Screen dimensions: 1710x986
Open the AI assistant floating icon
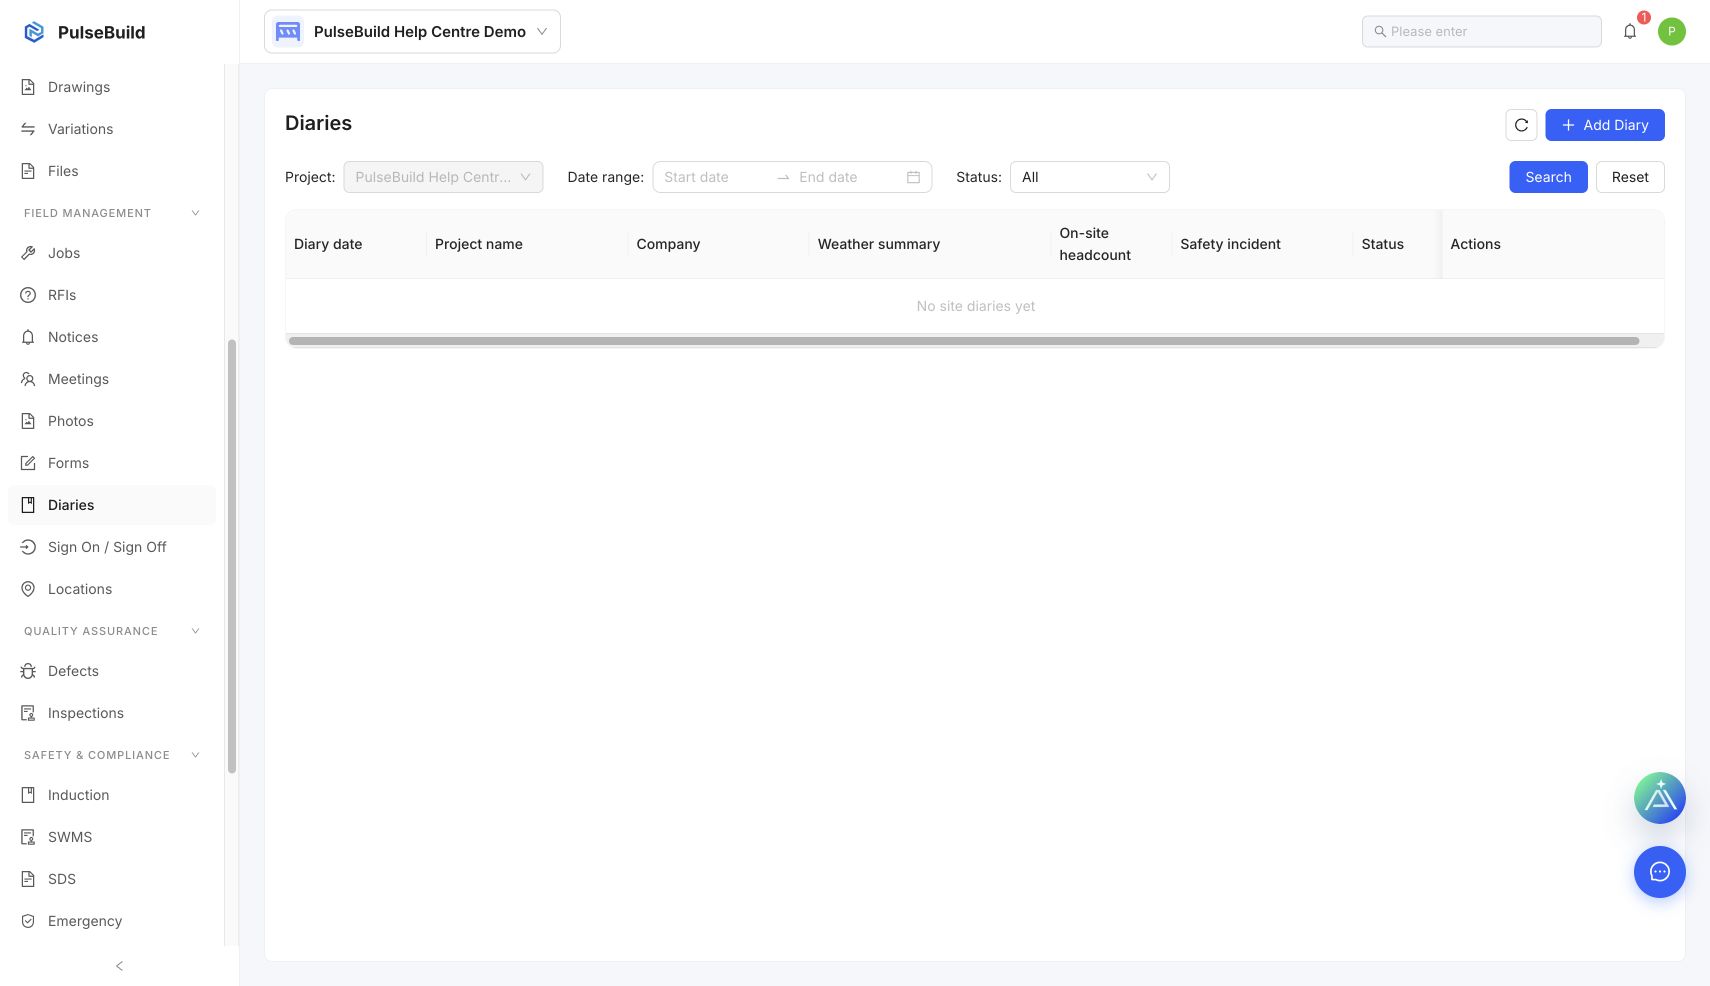click(x=1659, y=798)
